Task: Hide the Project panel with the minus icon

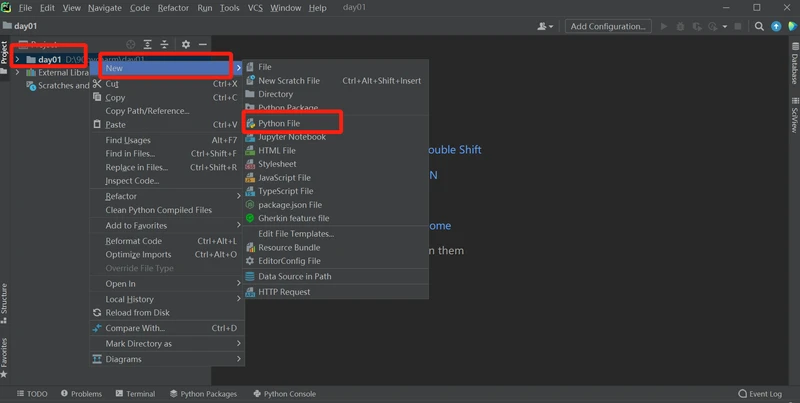Action: tap(203, 45)
